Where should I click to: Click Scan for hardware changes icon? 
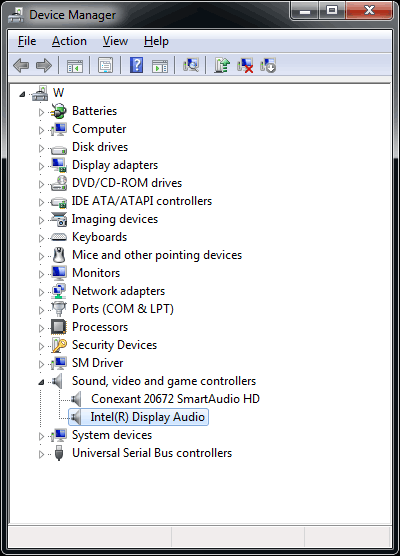click(x=191, y=66)
